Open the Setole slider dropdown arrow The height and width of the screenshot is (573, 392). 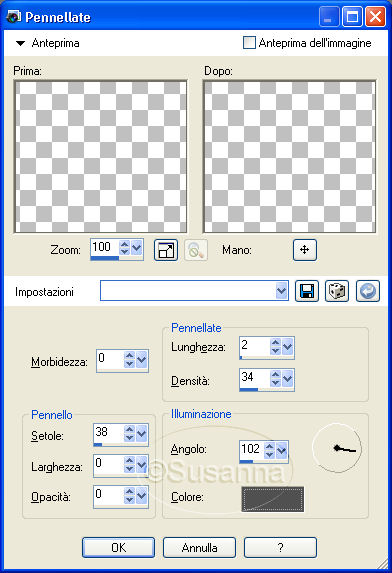142,433
